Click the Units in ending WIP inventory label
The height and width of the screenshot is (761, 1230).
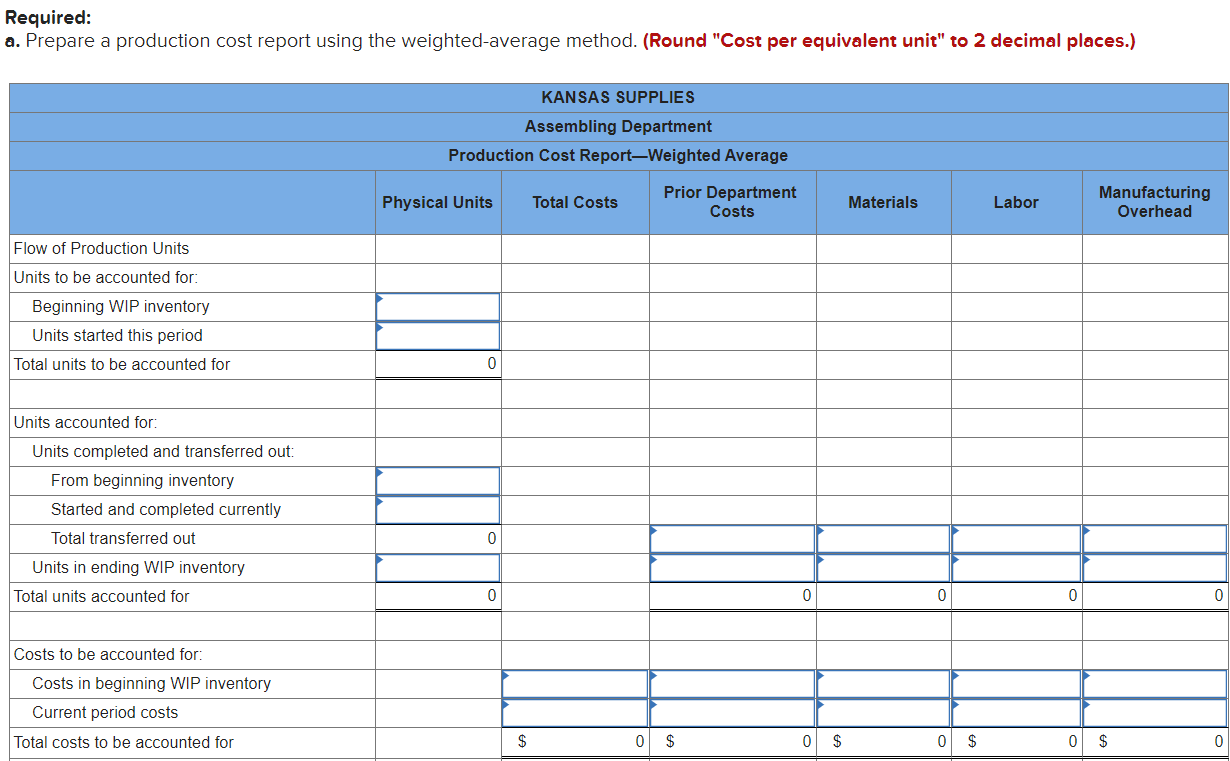click(x=138, y=567)
